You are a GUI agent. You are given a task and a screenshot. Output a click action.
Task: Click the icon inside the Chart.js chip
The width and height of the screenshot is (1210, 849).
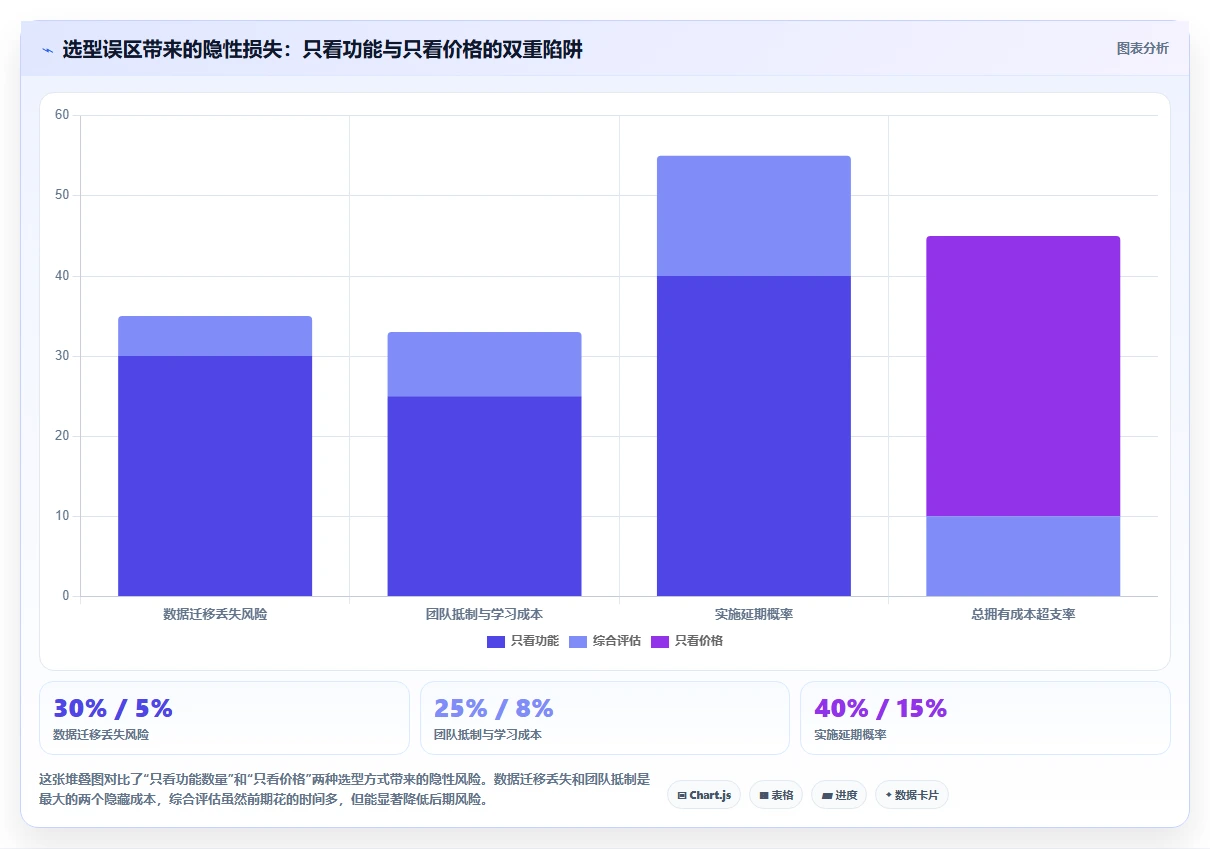[682, 796]
